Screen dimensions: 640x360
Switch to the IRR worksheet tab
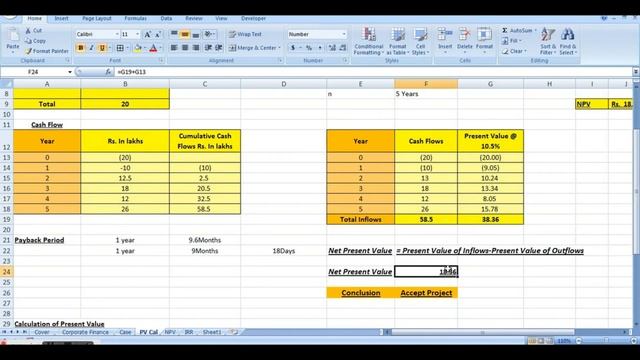(189, 332)
